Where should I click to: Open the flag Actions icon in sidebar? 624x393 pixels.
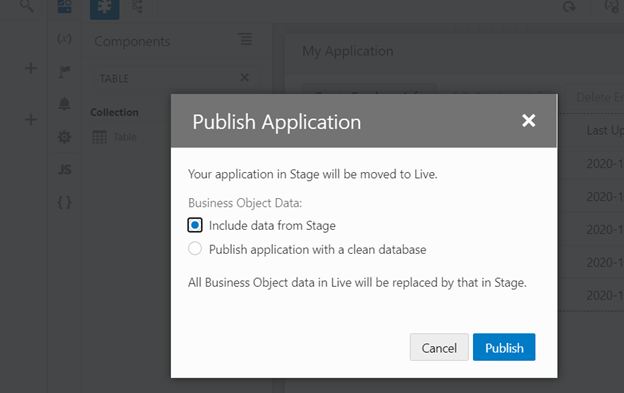point(64,72)
